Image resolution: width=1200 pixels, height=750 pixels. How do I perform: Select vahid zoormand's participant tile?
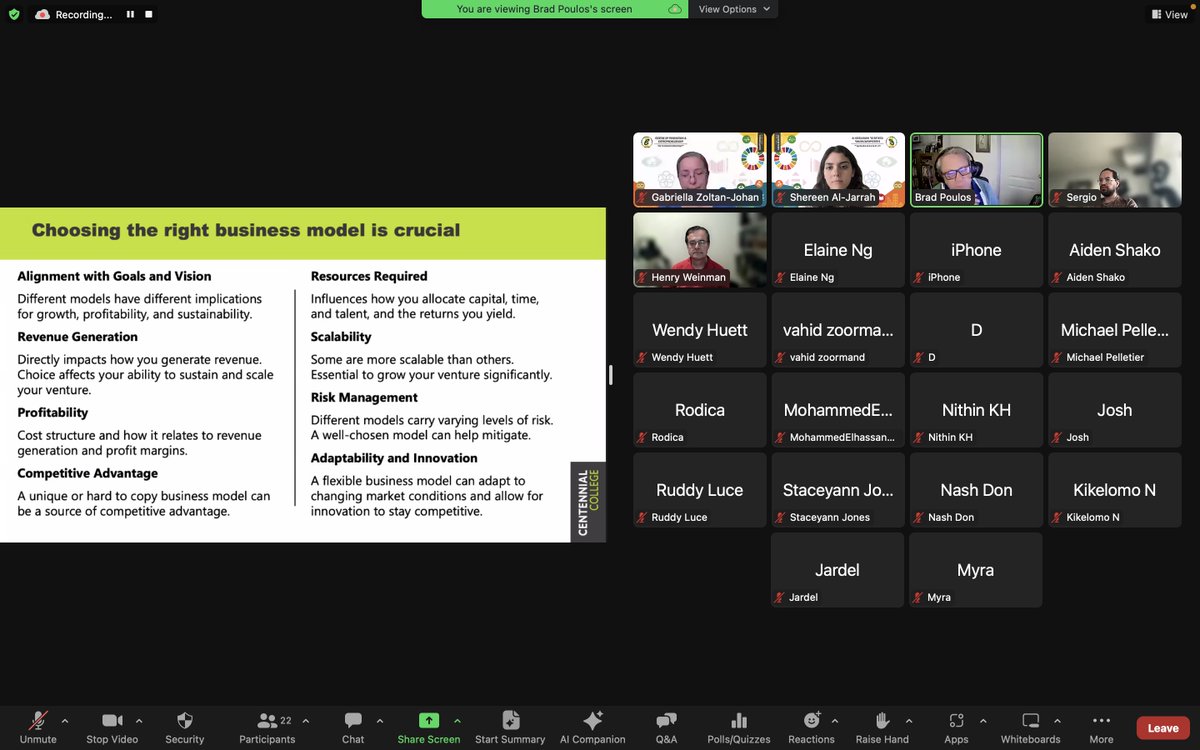(x=838, y=330)
